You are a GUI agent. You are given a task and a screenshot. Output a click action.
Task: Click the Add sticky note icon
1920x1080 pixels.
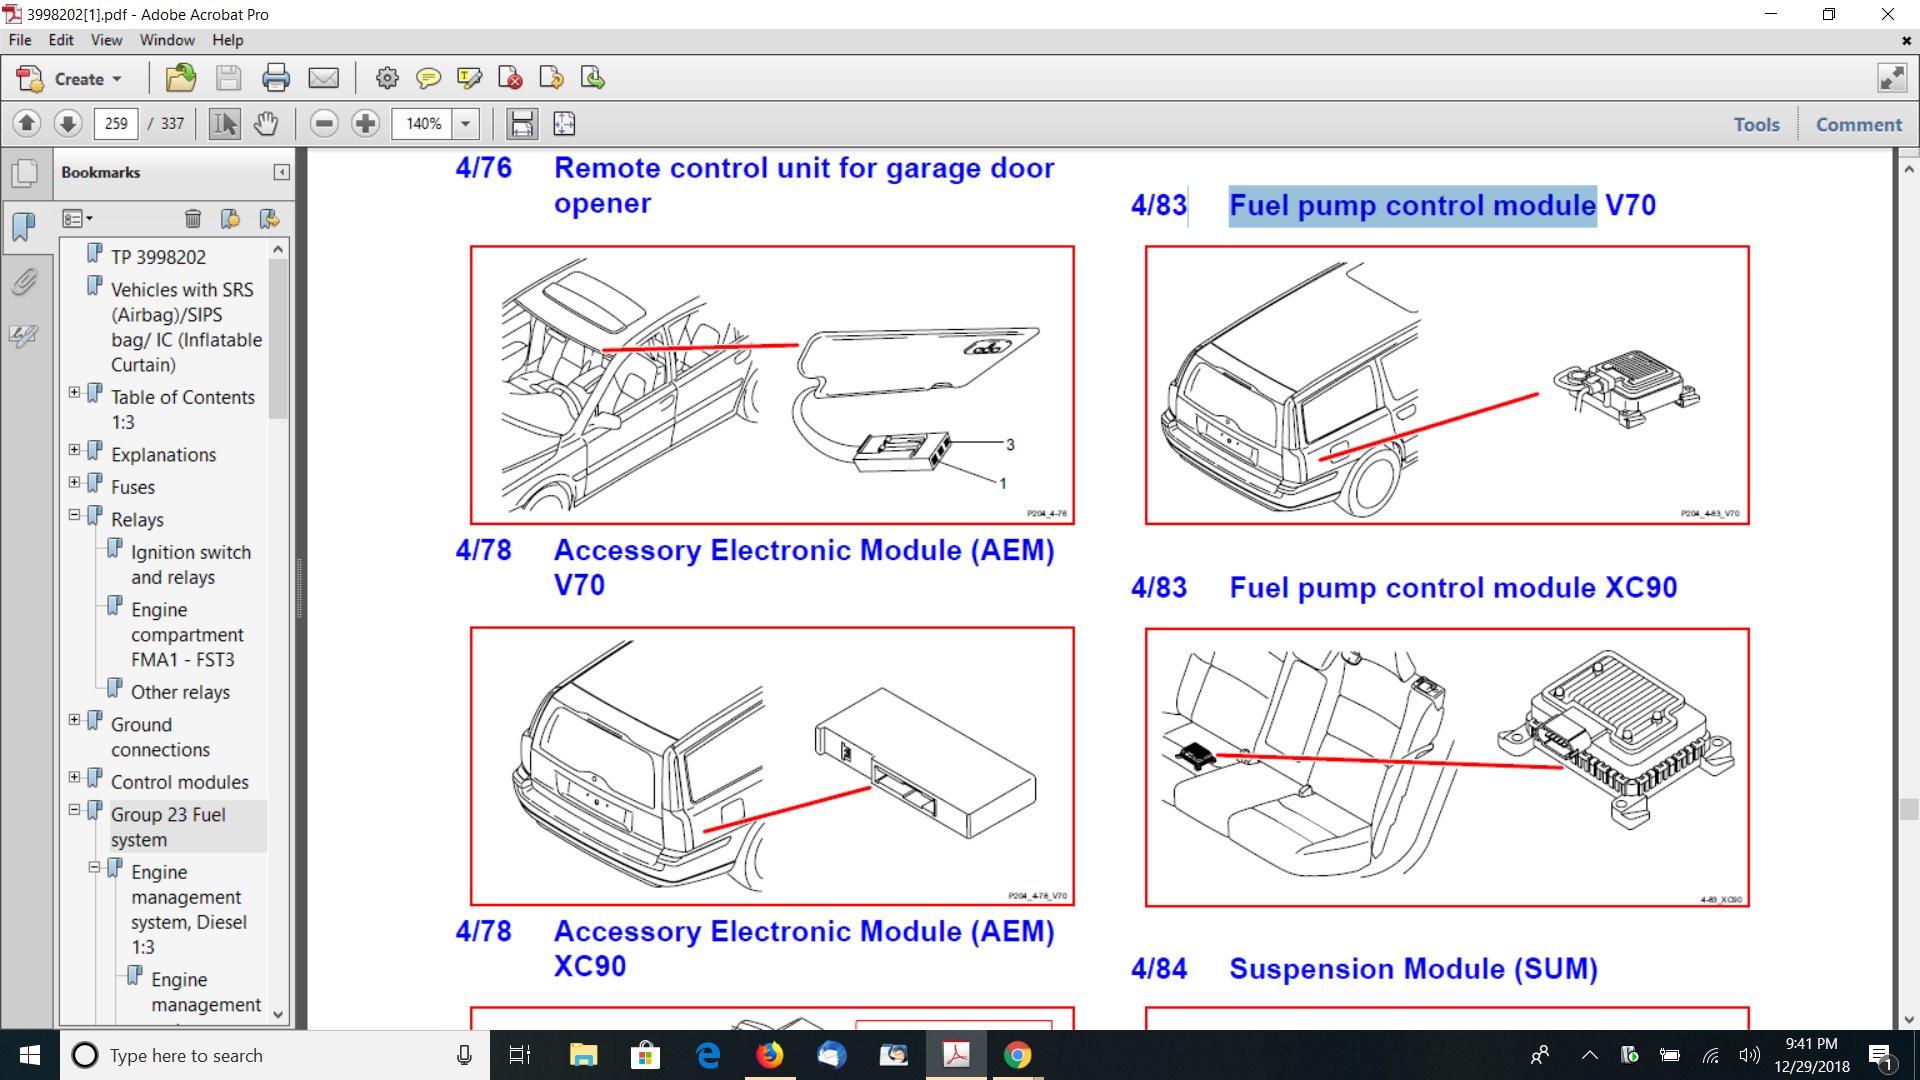point(428,78)
